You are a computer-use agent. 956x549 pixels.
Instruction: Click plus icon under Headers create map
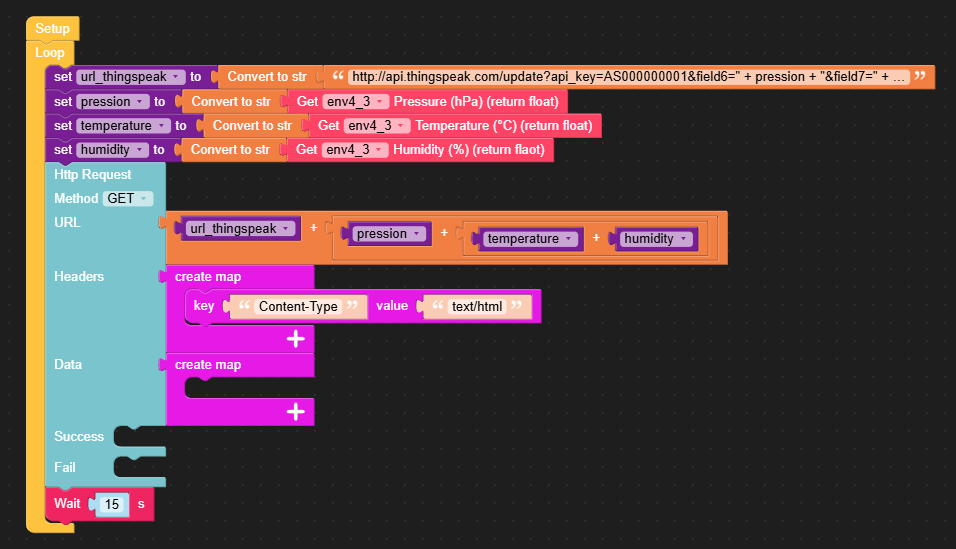(x=296, y=339)
